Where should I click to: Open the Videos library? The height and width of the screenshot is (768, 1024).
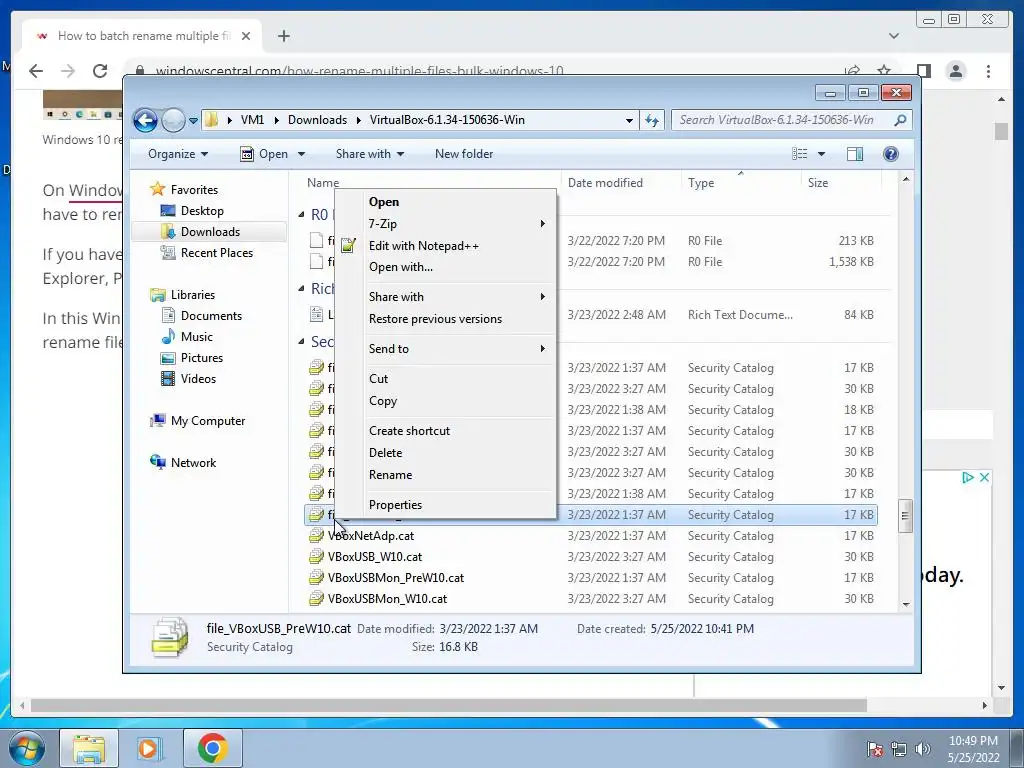(198, 379)
